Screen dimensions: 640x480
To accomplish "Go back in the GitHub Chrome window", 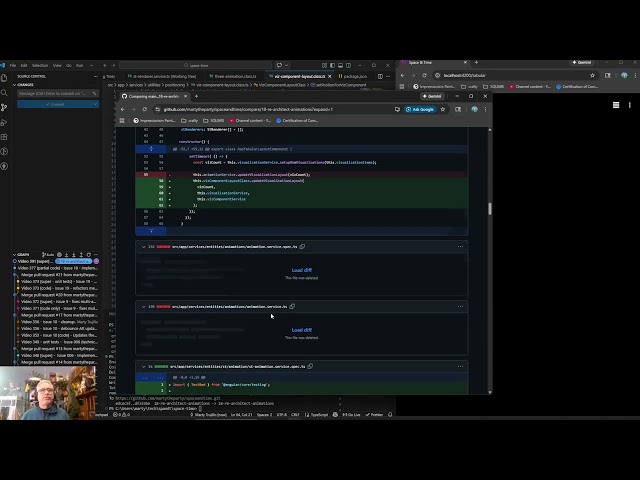I will [x=122, y=109].
